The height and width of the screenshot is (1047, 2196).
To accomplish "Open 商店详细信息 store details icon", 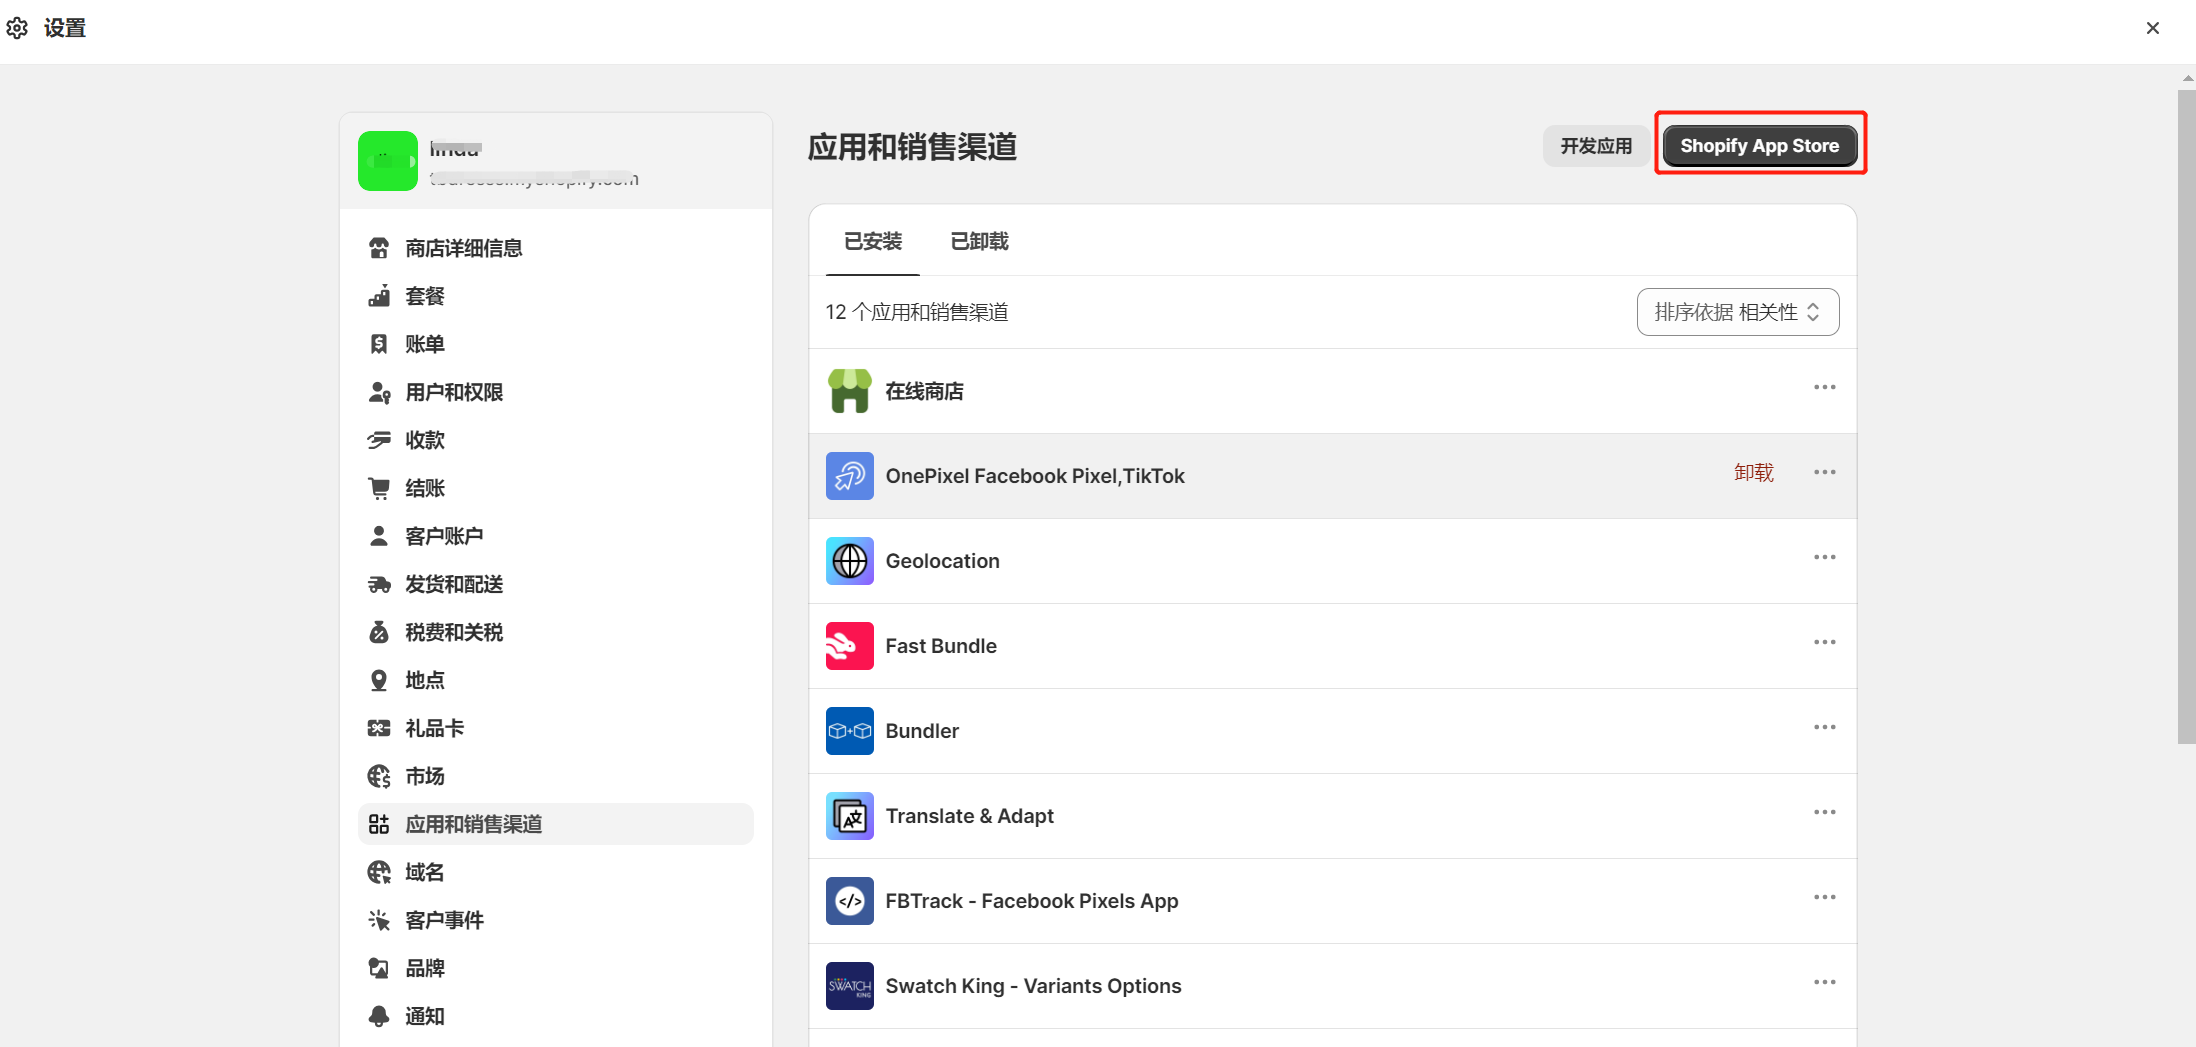I will (379, 248).
